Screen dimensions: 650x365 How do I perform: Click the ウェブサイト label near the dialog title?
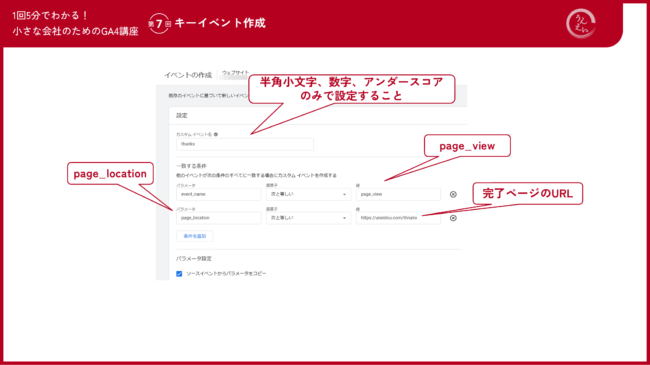(x=235, y=73)
